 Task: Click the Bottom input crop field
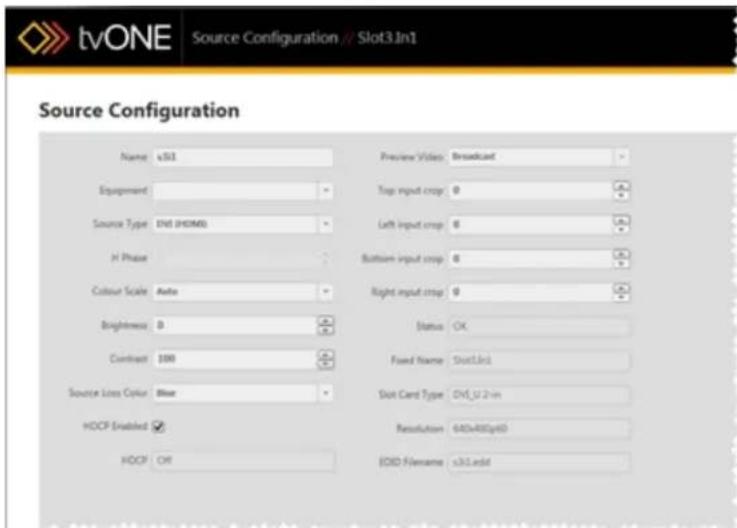pos(531,259)
